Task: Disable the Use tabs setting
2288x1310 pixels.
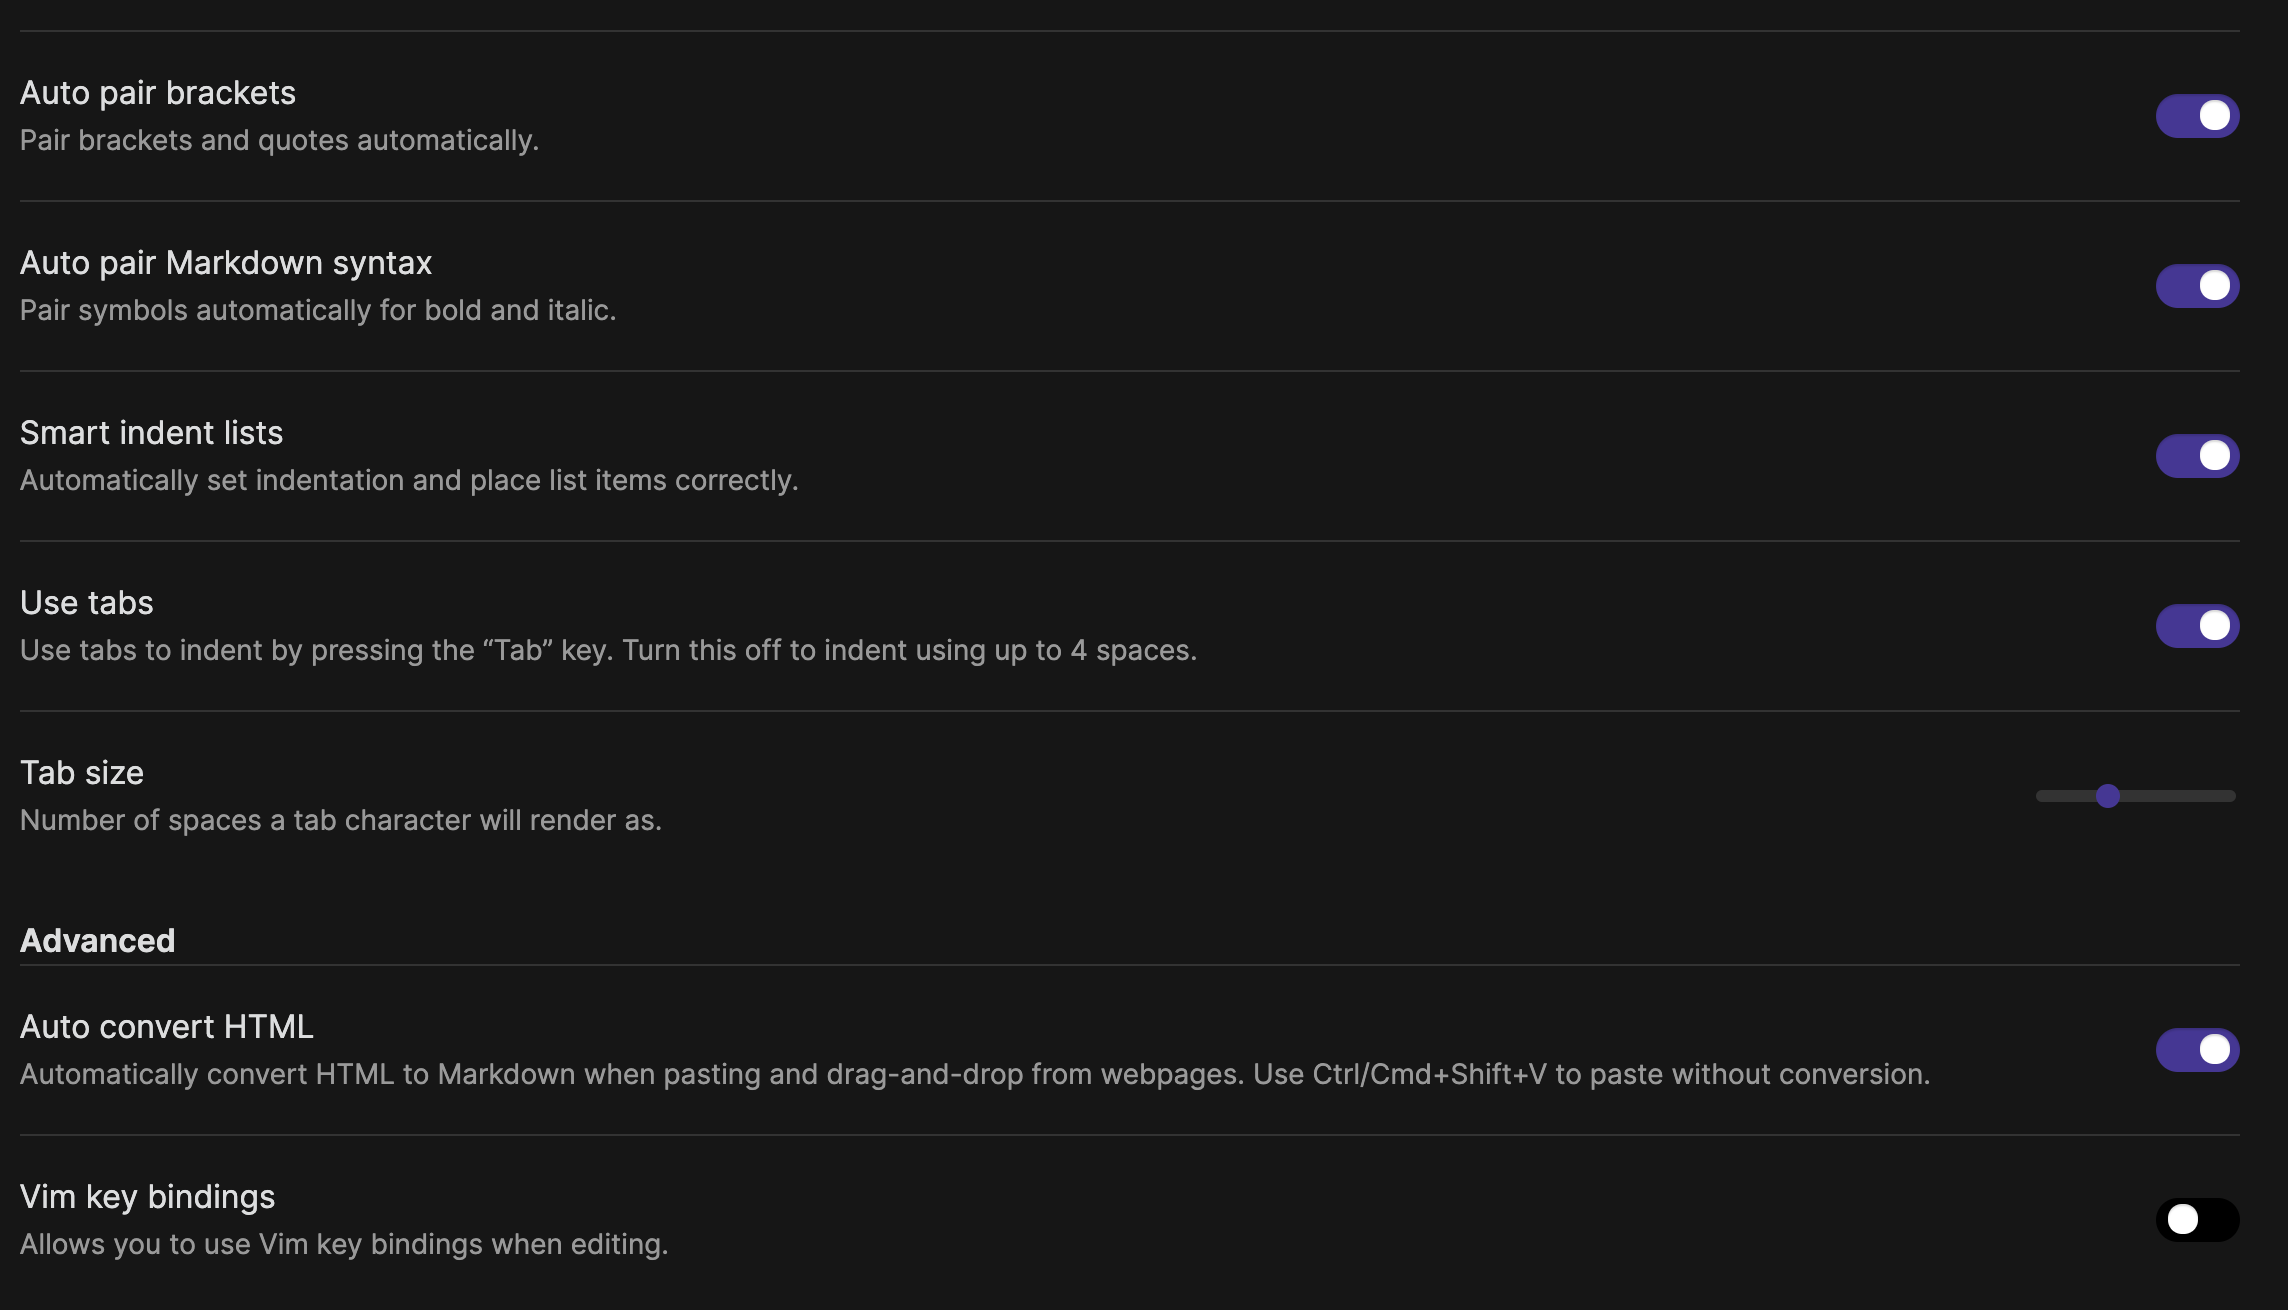Action: point(2198,625)
